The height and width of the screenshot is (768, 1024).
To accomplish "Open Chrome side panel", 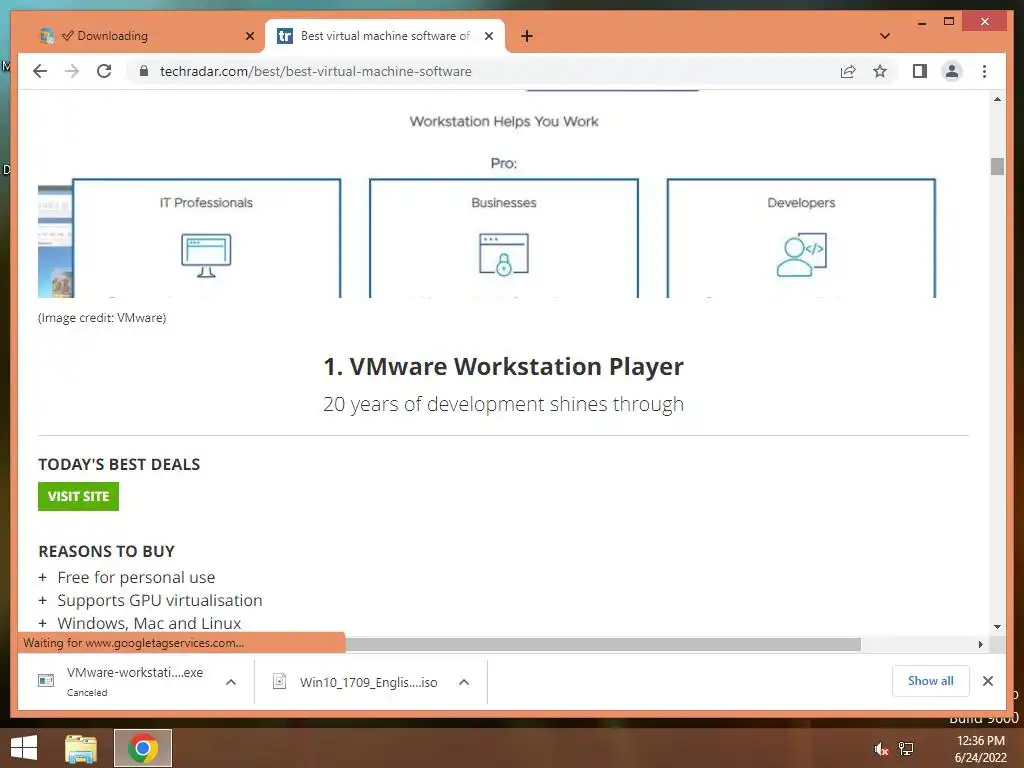I will click(920, 71).
